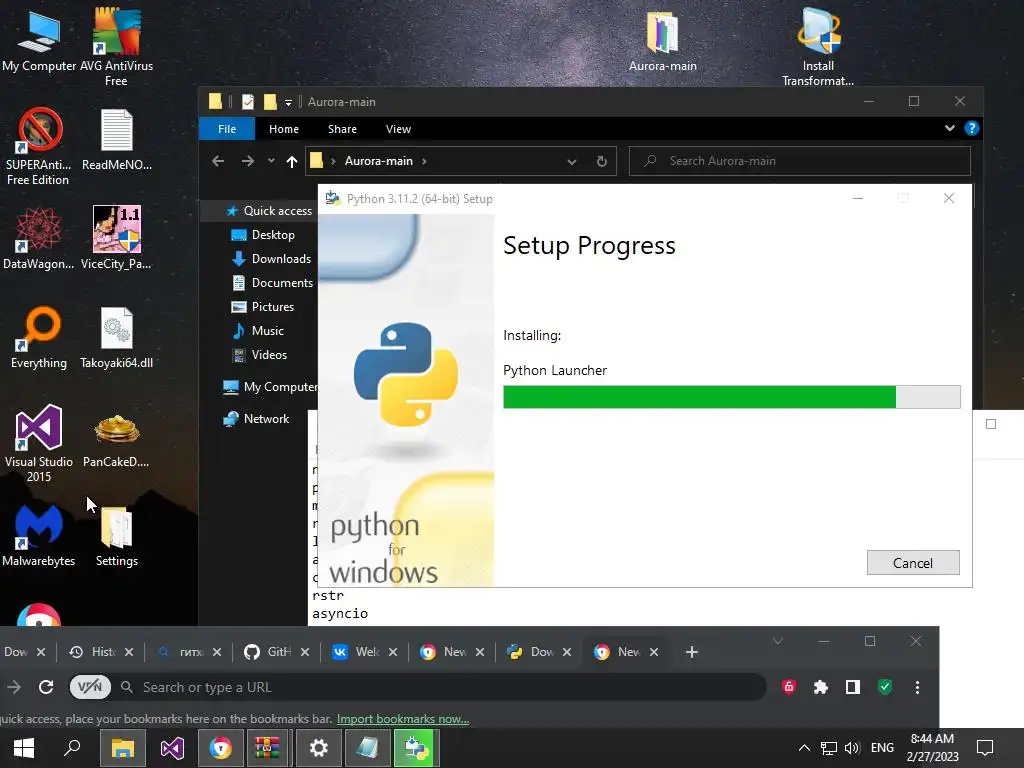Open taskbar search magnifier
Screen dimensions: 1024x768
click(72, 748)
